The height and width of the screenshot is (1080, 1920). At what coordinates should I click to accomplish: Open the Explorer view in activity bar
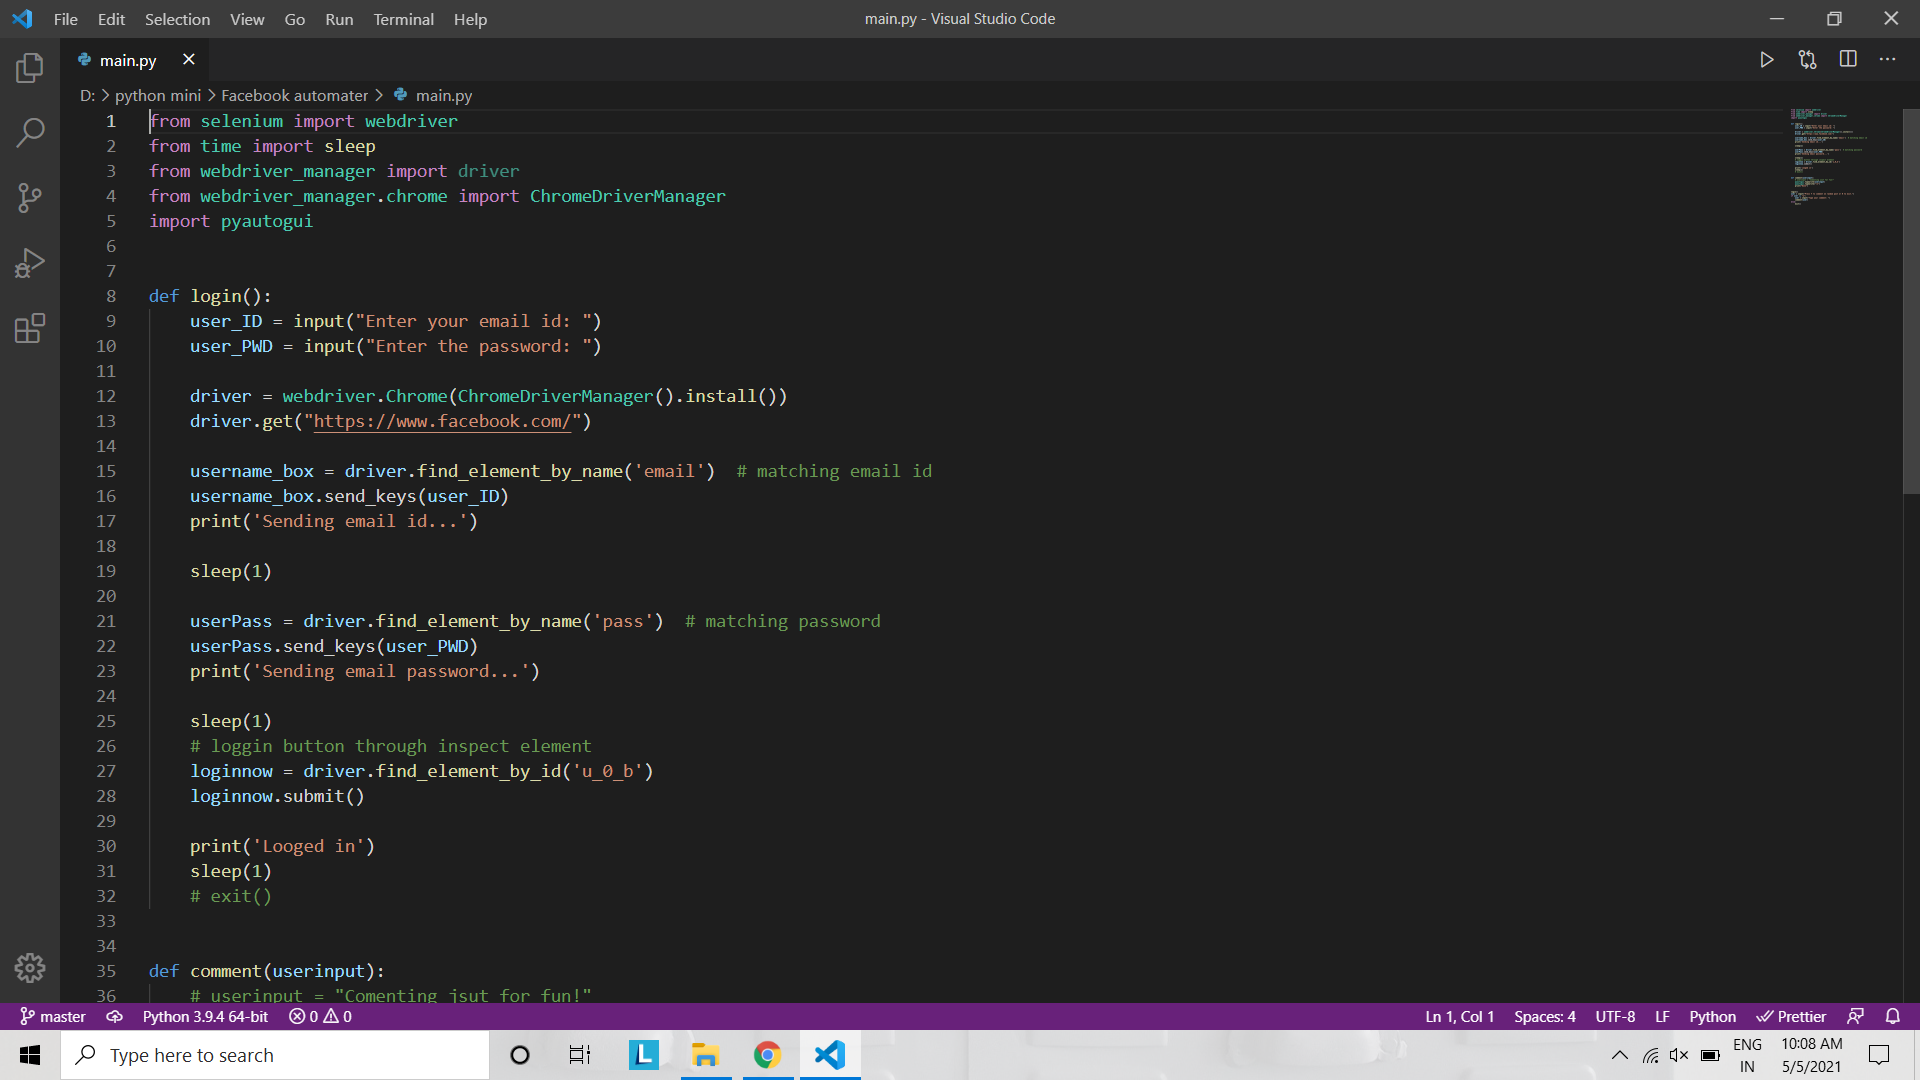point(30,68)
